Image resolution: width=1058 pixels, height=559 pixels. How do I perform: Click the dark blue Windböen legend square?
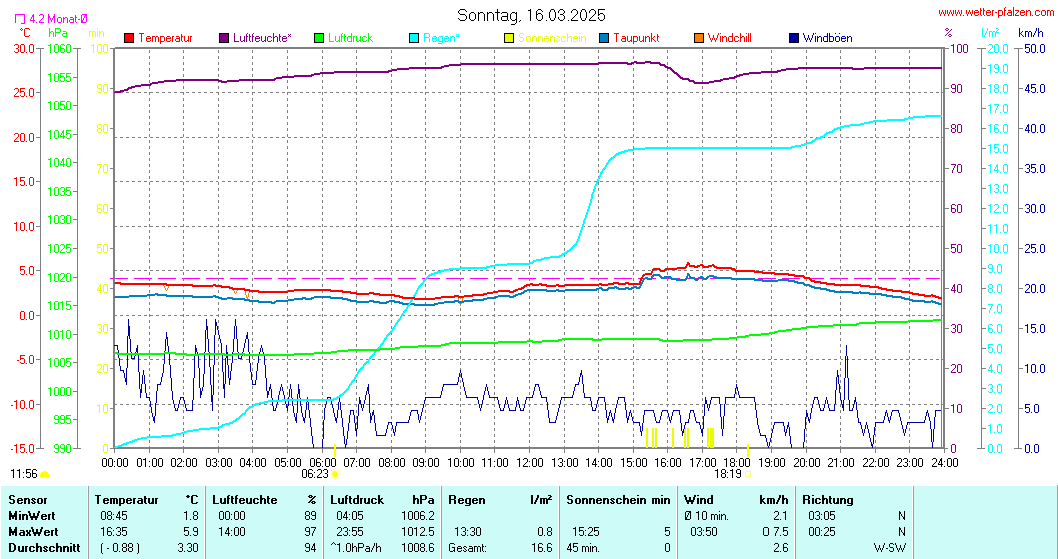pyautogui.click(x=794, y=38)
